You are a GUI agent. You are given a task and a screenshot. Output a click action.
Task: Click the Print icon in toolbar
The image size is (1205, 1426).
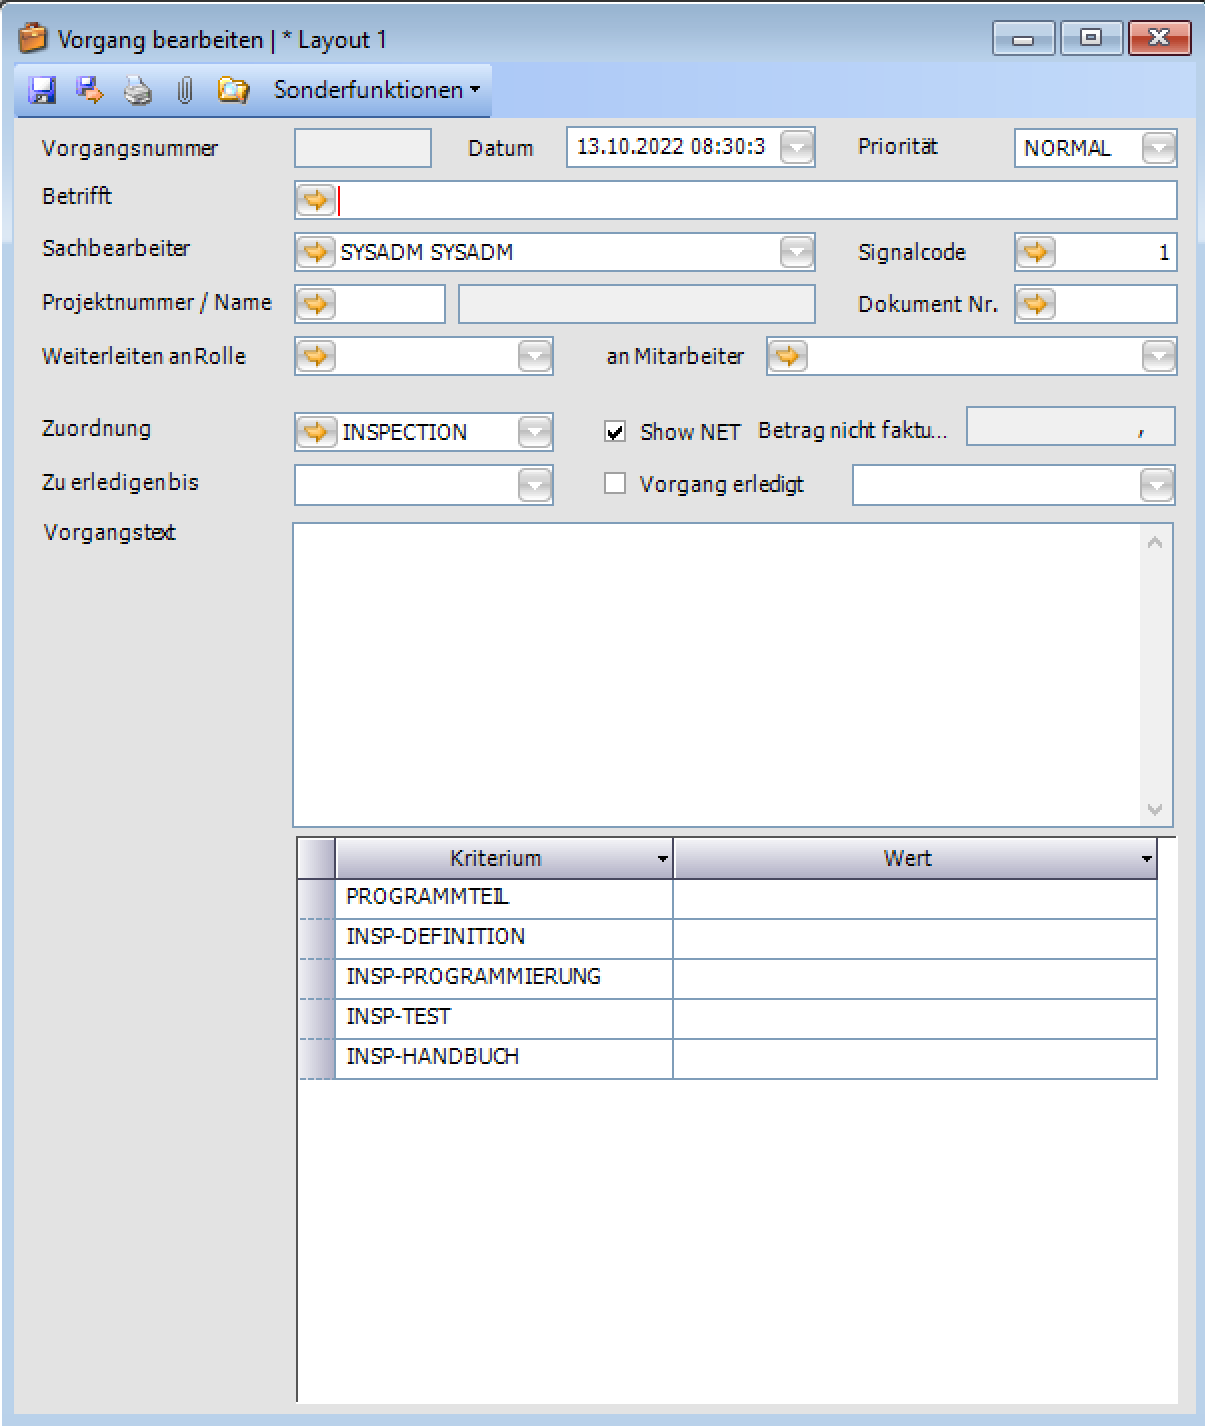coord(138,91)
